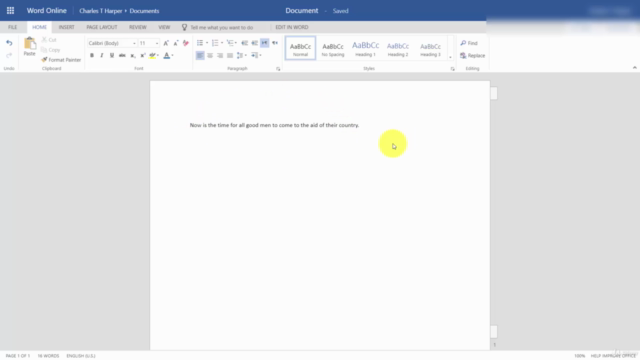640x360 pixels.
Task: Apply the Heading 1 style
Action: tap(365, 48)
